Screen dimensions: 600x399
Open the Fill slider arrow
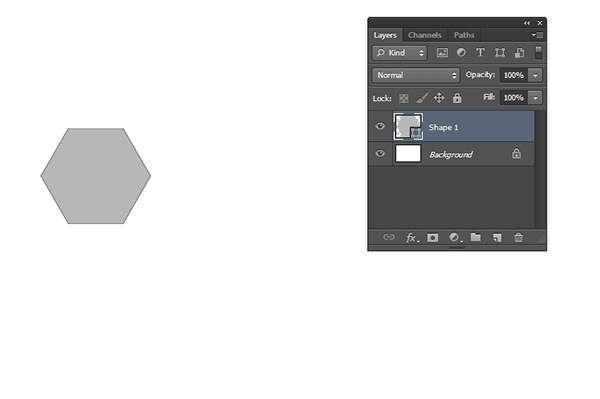click(535, 98)
